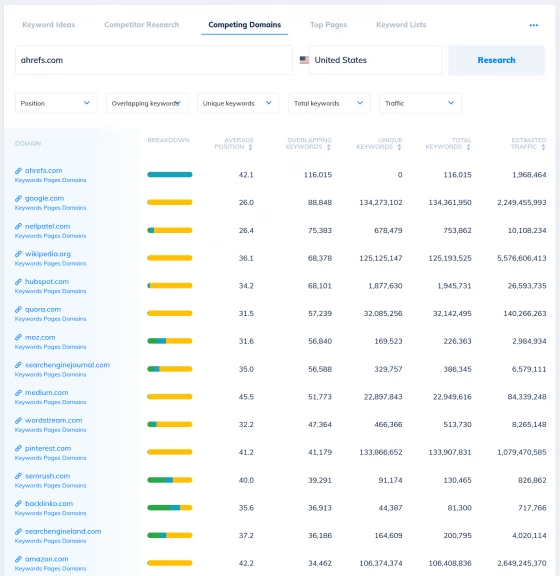Click Domains link under amazon.com
This screenshot has height=576, width=560.
[74, 569]
